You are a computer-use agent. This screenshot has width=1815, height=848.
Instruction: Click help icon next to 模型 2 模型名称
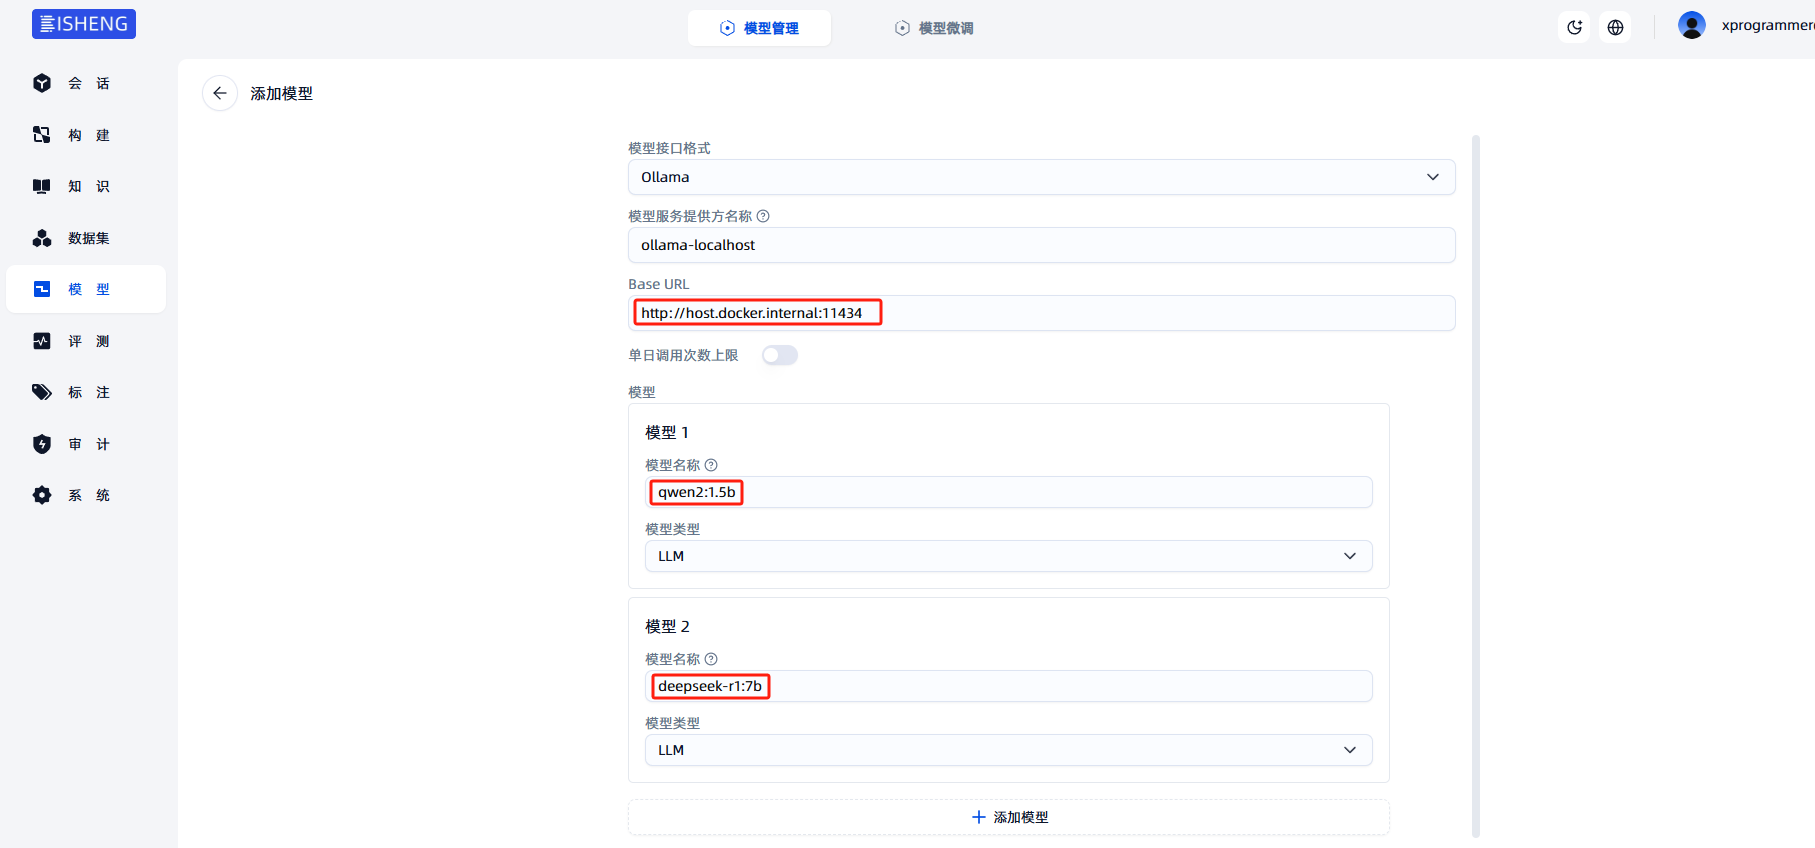point(711,659)
